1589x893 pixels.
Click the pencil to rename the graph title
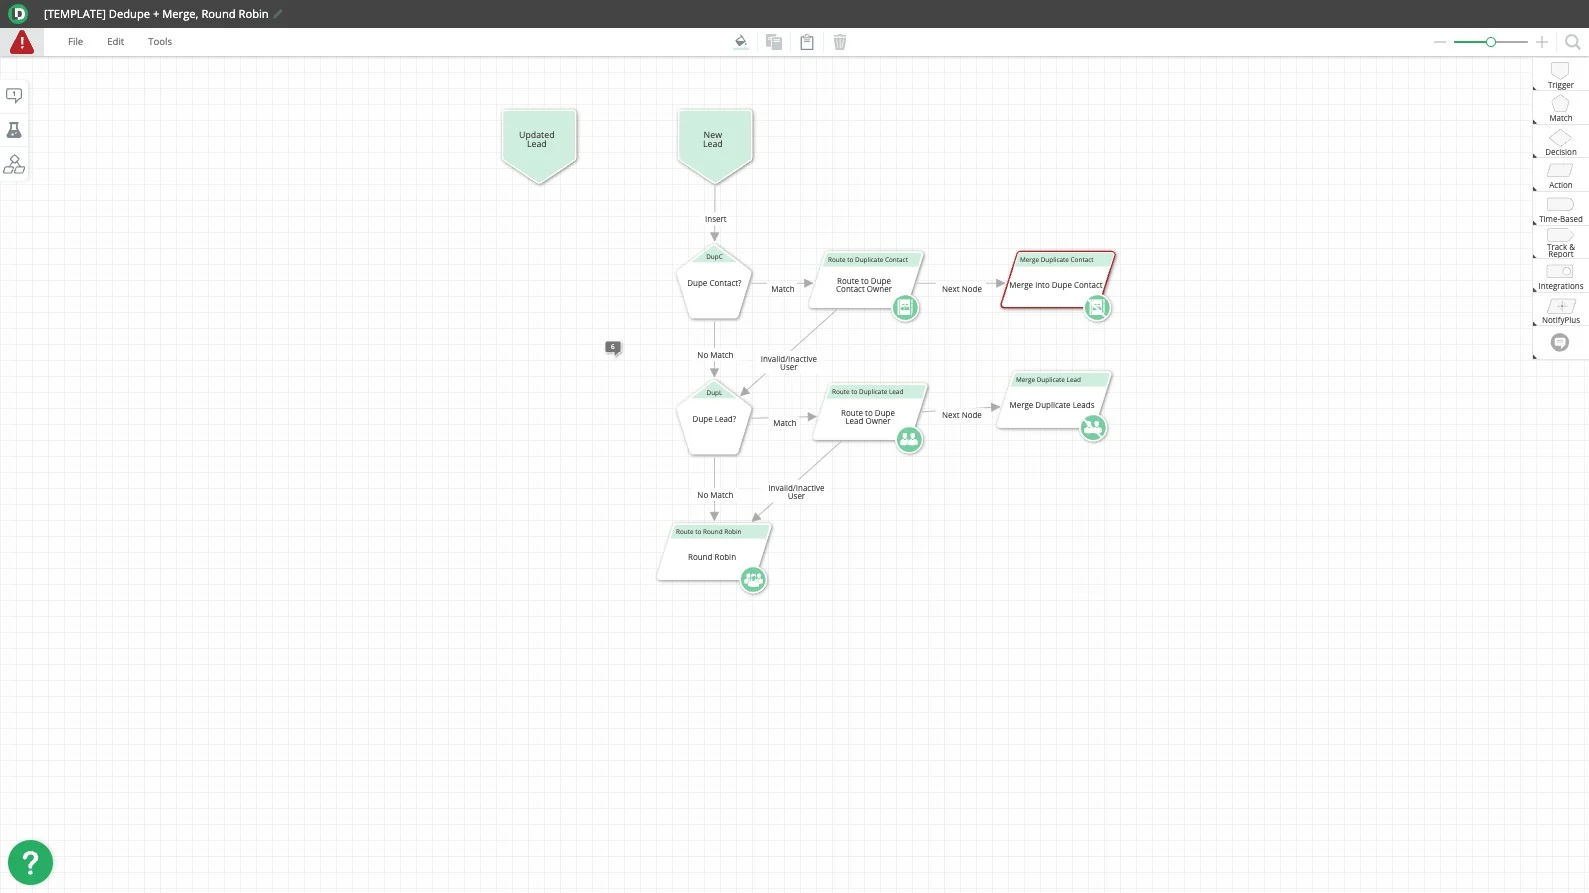point(278,14)
